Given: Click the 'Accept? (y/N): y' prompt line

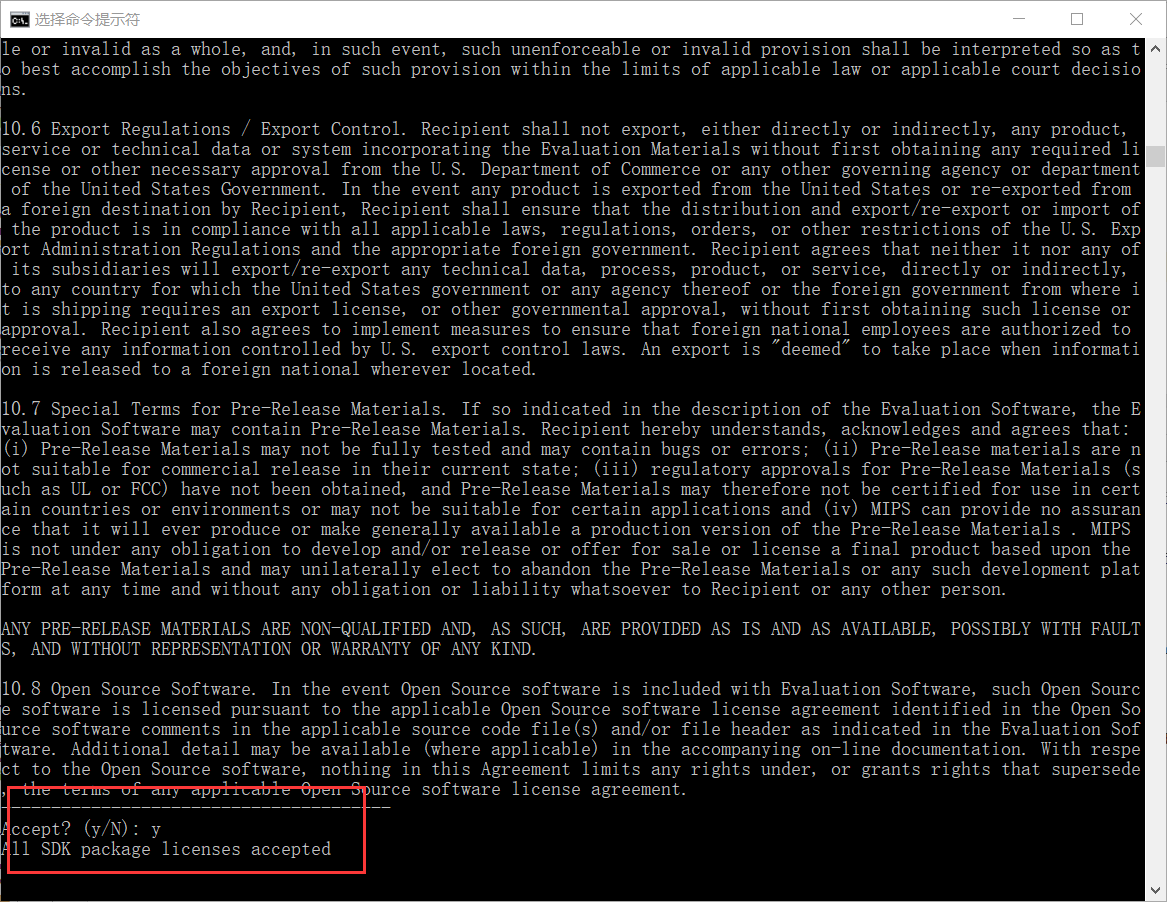Looking at the screenshot, I should point(81,829).
